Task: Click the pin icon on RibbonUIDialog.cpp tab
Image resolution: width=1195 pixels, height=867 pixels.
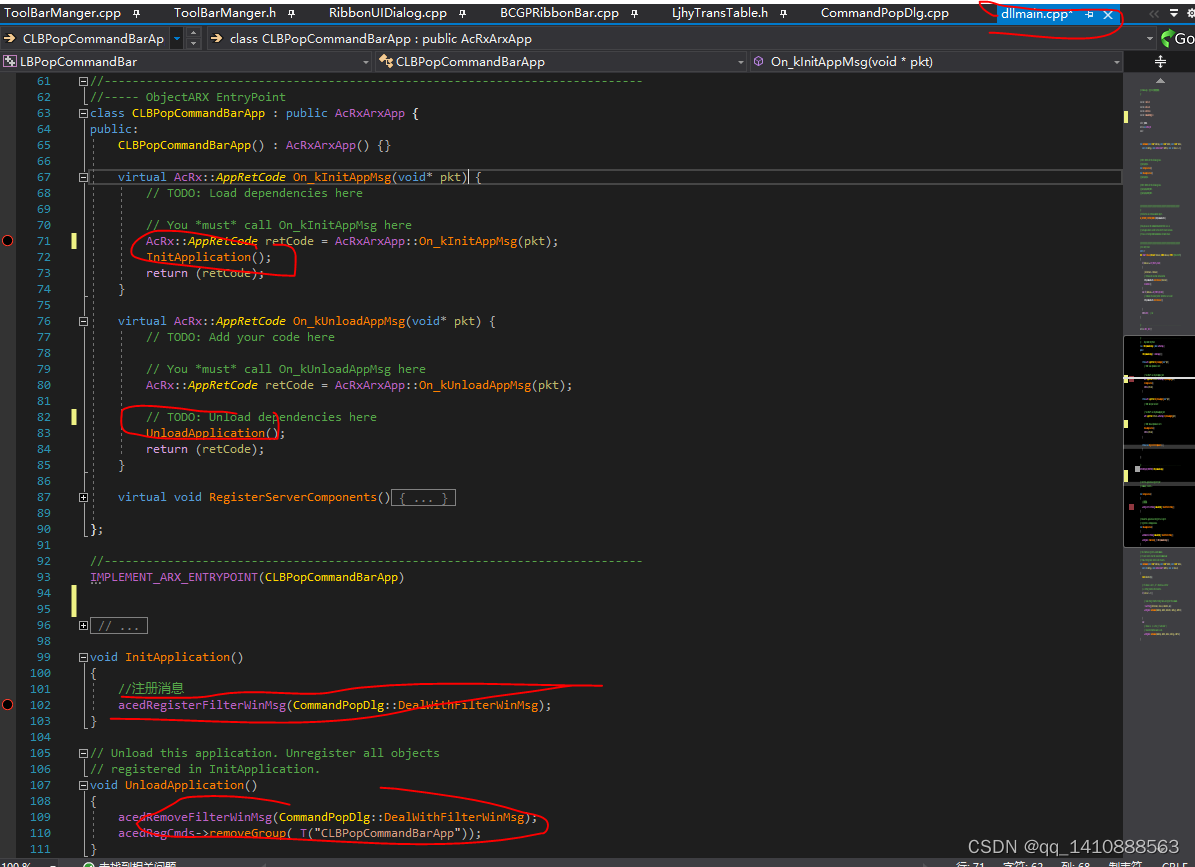Action: [x=462, y=12]
